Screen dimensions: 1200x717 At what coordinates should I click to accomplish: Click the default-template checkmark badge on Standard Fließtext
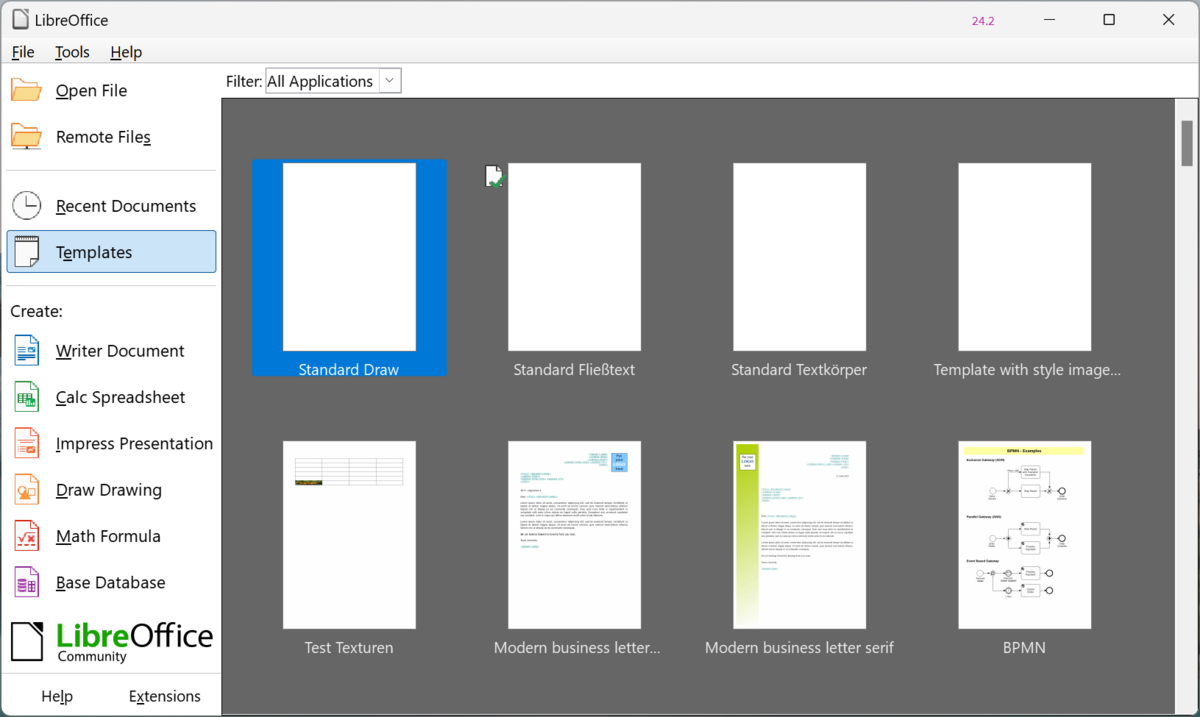[495, 178]
